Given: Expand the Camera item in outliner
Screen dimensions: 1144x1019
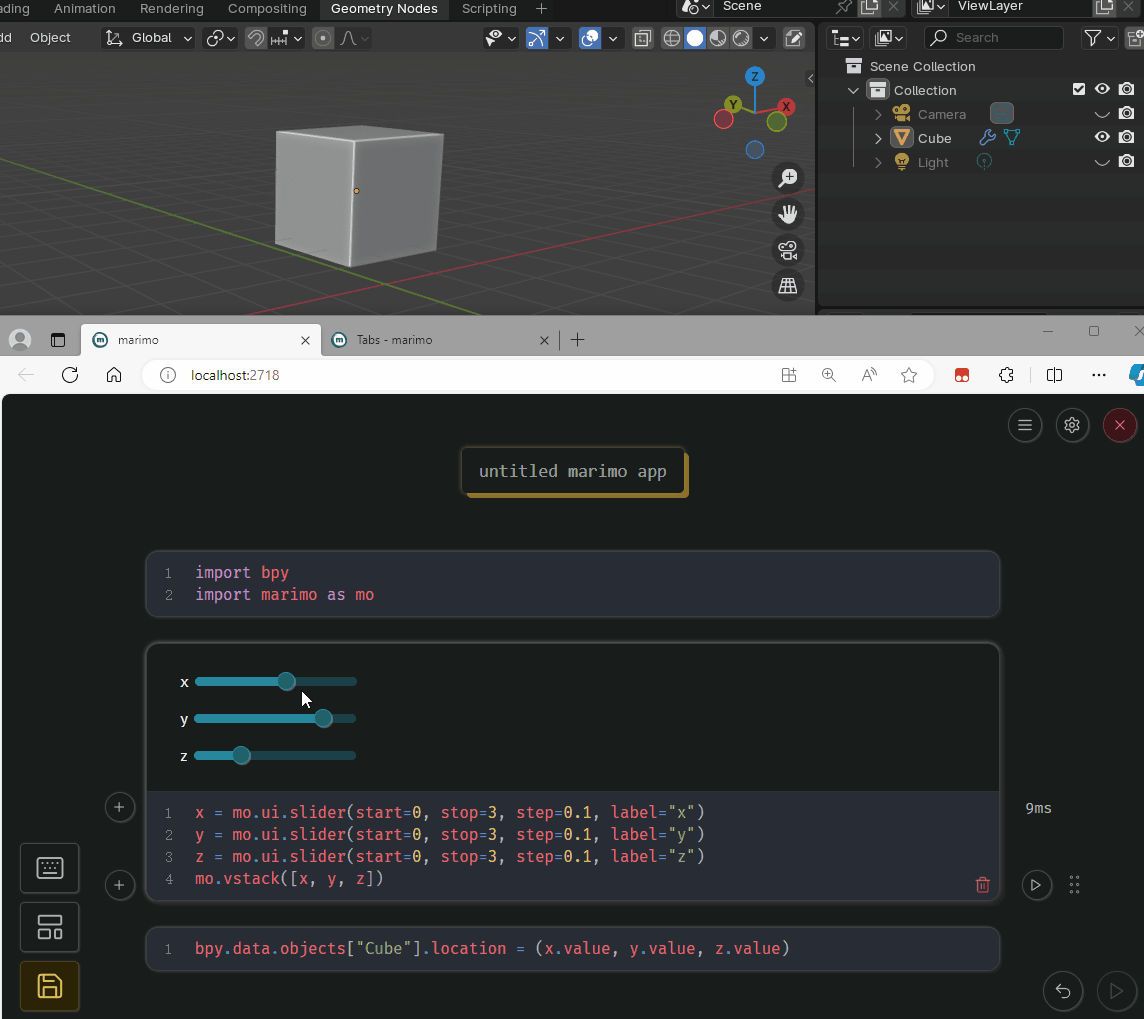Looking at the screenshot, I should [x=878, y=115].
